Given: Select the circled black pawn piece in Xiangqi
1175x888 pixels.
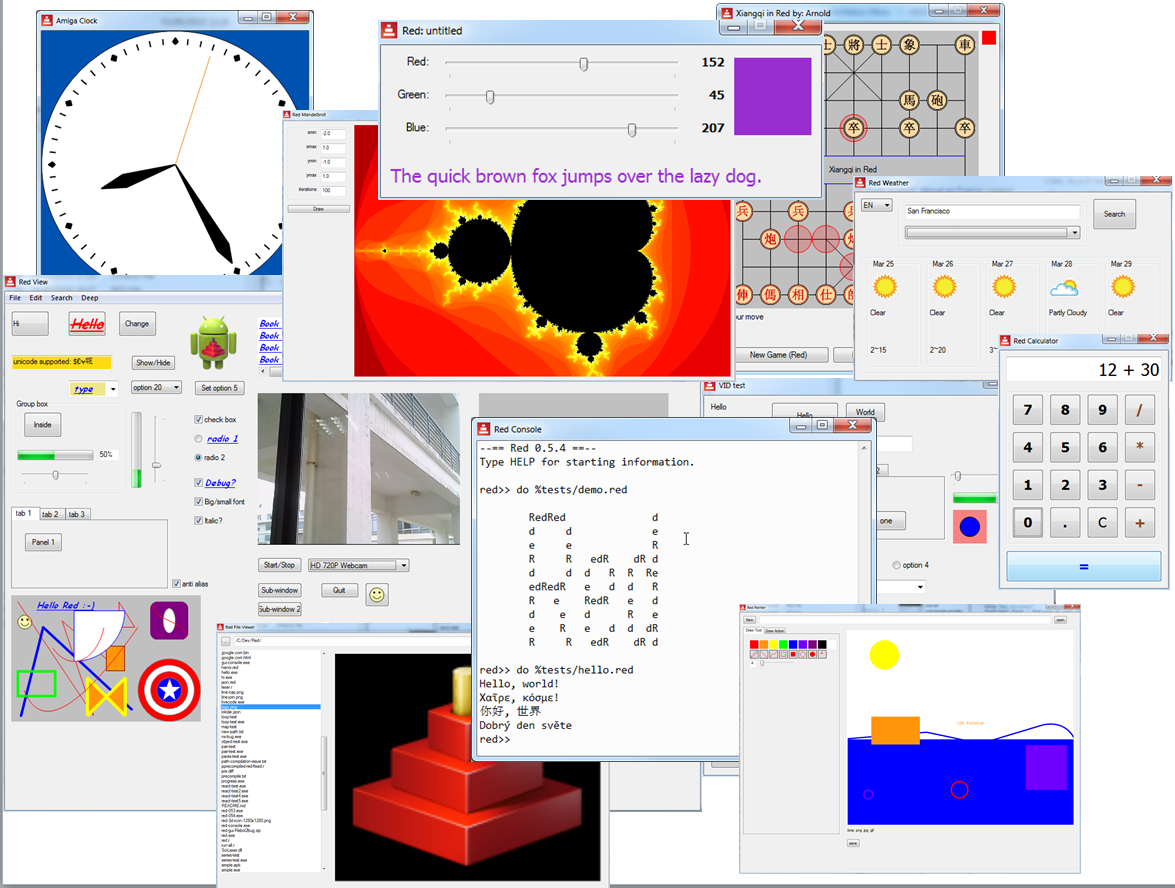Looking at the screenshot, I should click(853, 128).
